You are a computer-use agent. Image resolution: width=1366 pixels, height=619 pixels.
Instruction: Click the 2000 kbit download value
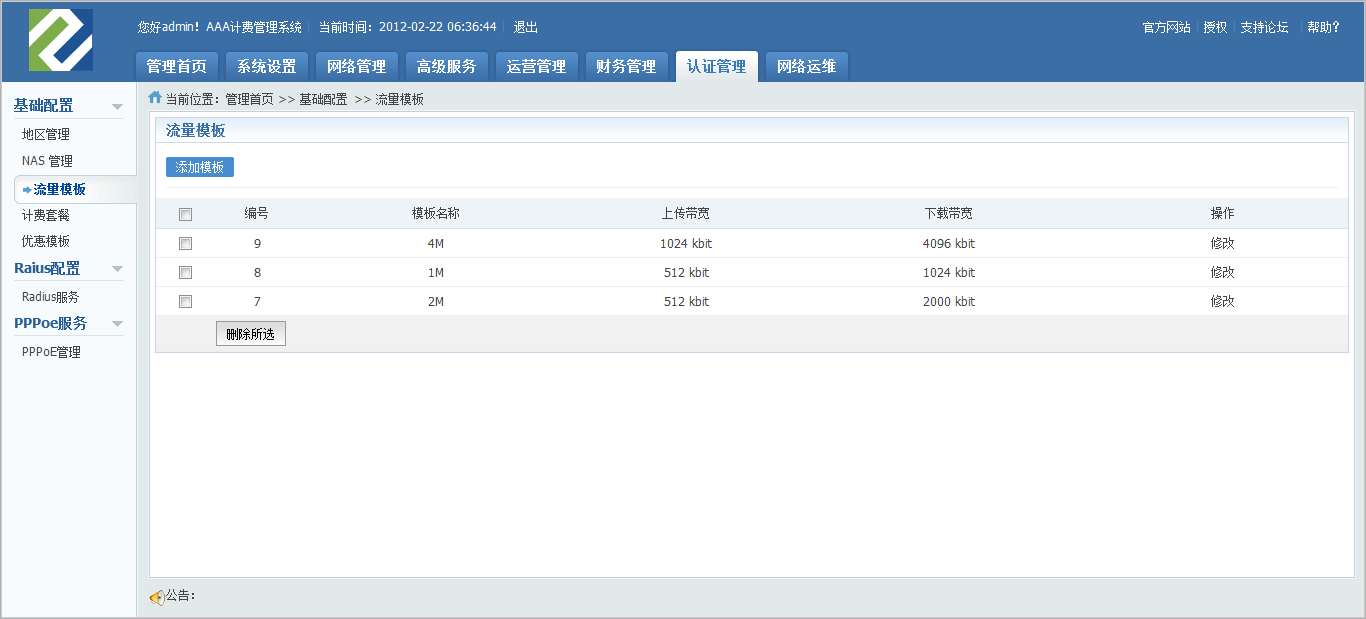tap(949, 301)
